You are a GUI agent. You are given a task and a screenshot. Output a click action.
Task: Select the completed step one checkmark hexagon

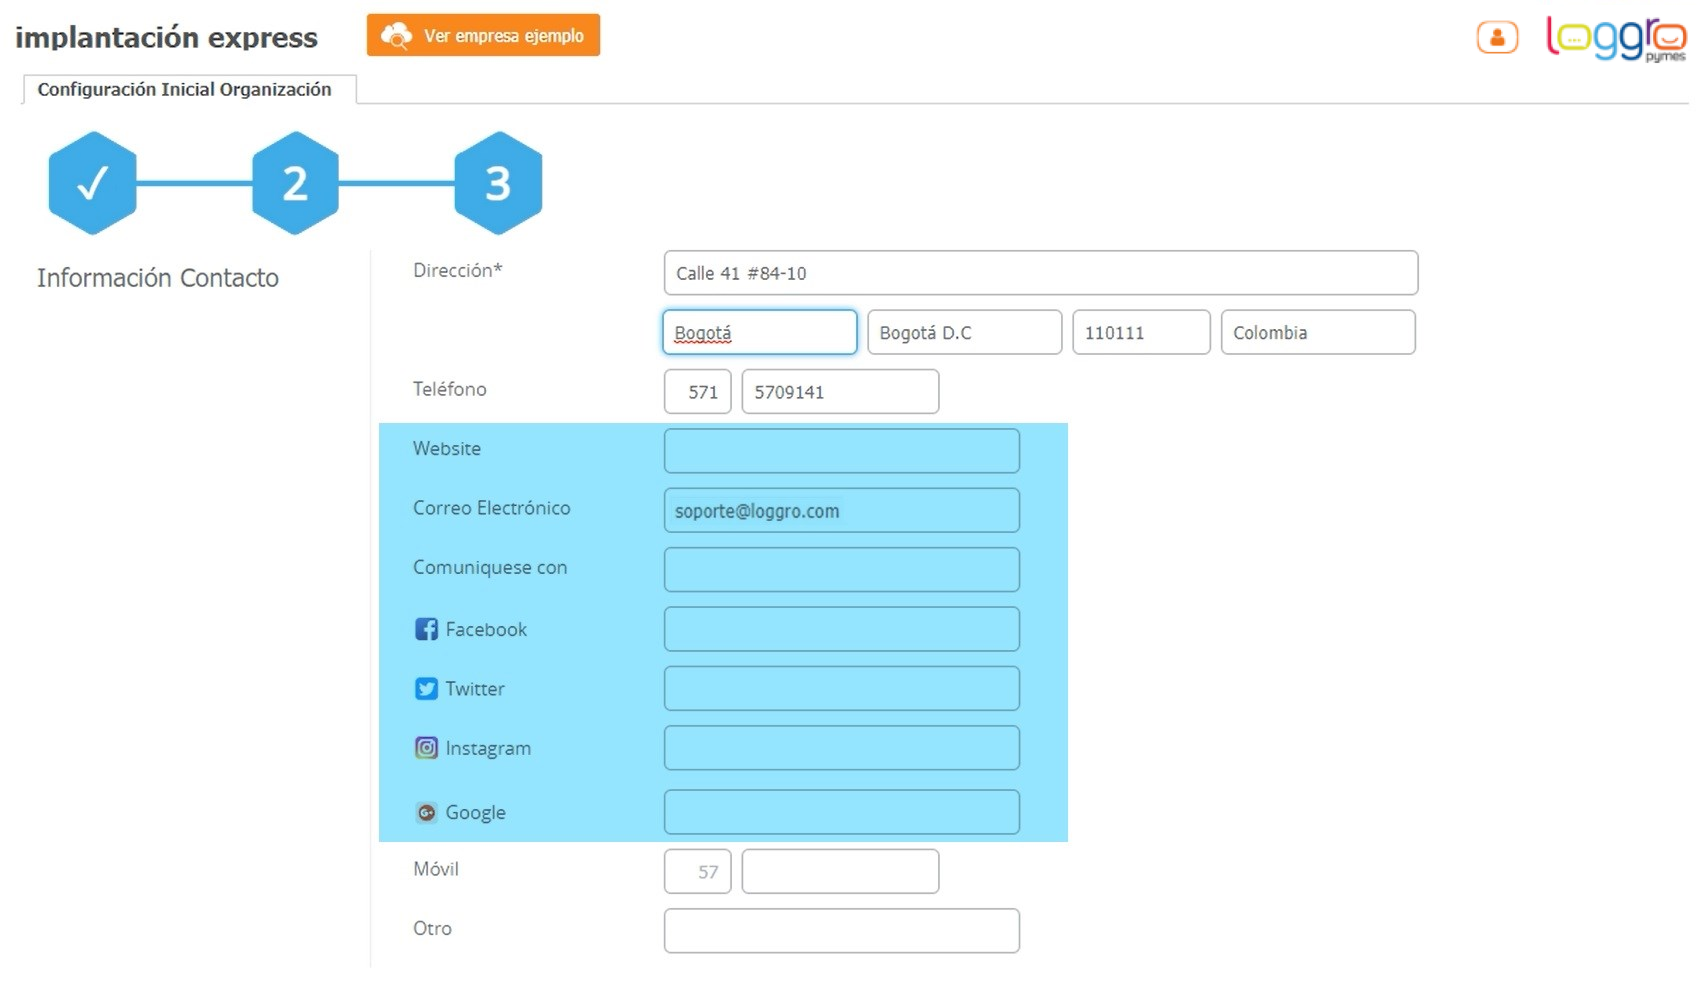(x=92, y=183)
